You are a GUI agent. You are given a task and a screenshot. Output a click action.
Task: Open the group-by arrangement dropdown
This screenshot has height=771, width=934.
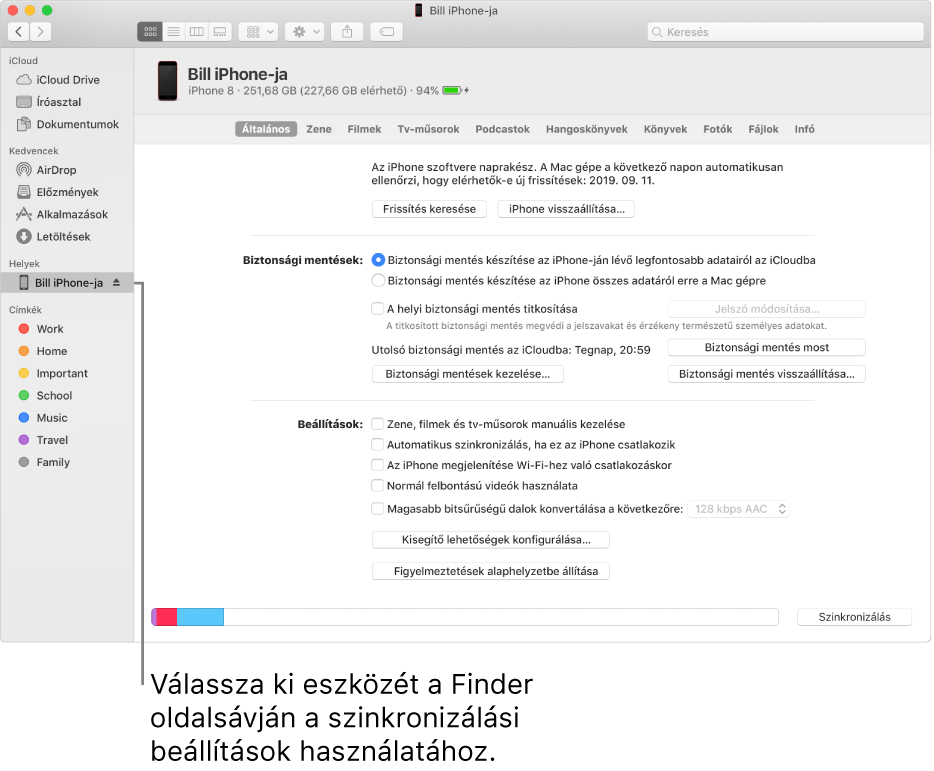(259, 32)
